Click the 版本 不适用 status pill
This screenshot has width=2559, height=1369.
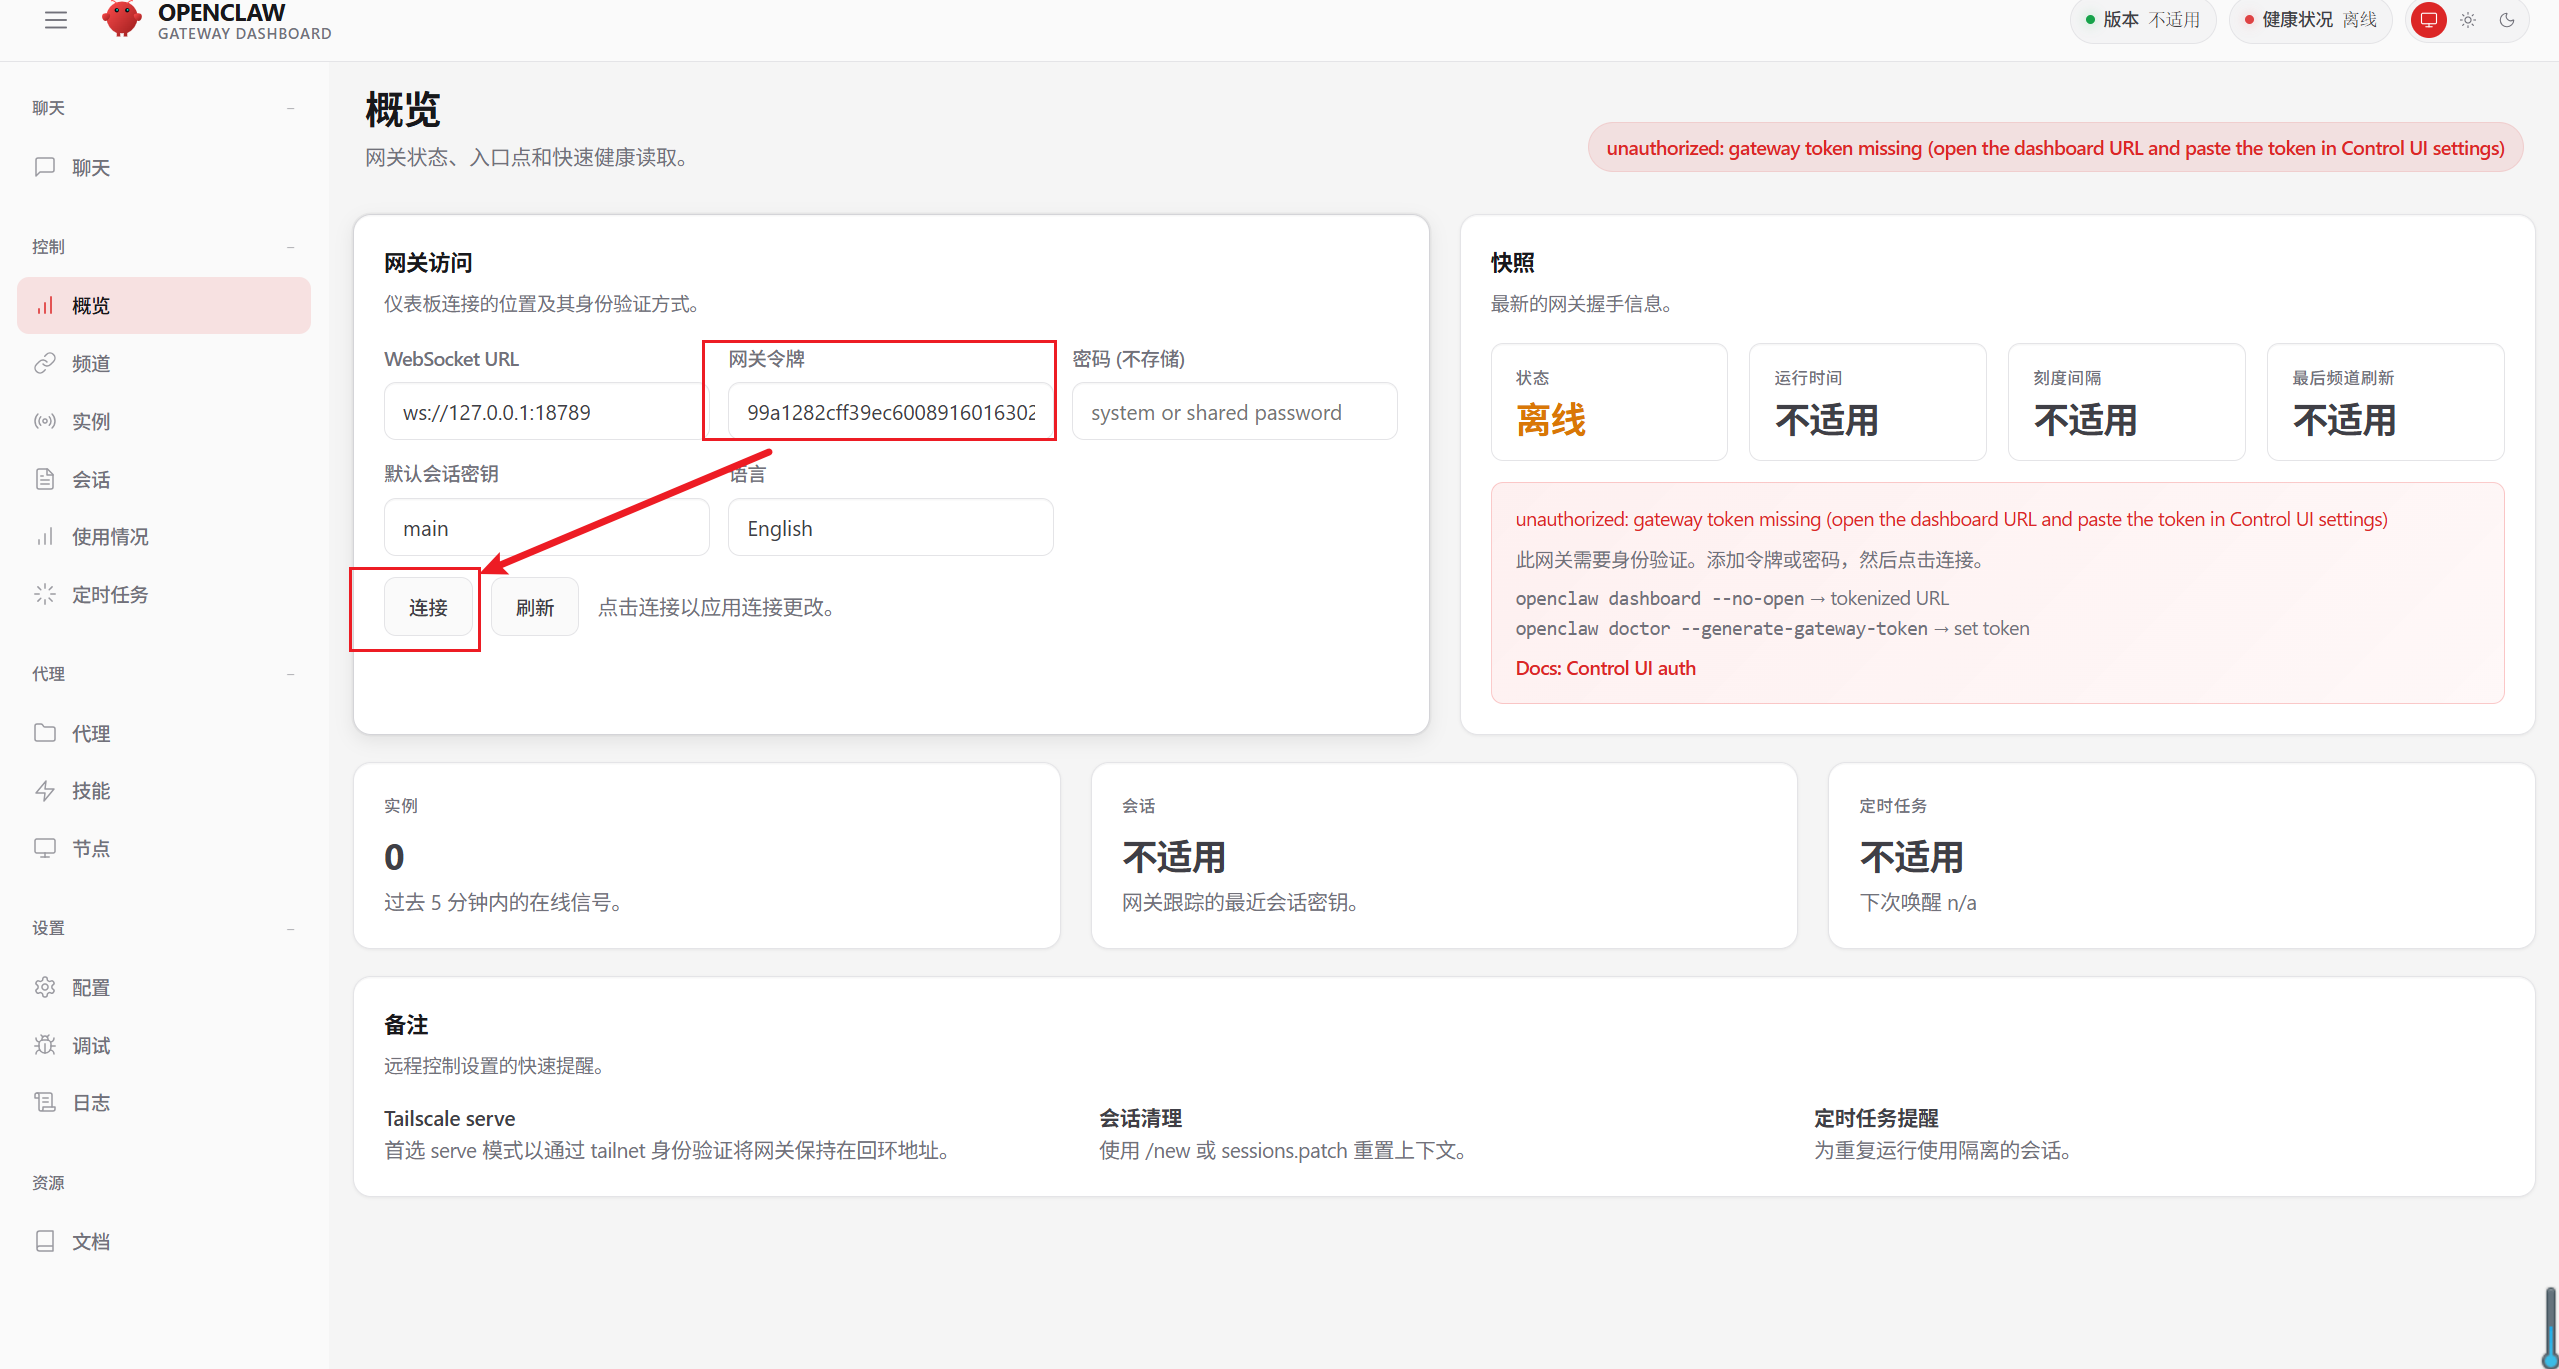[x=2142, y=20]
